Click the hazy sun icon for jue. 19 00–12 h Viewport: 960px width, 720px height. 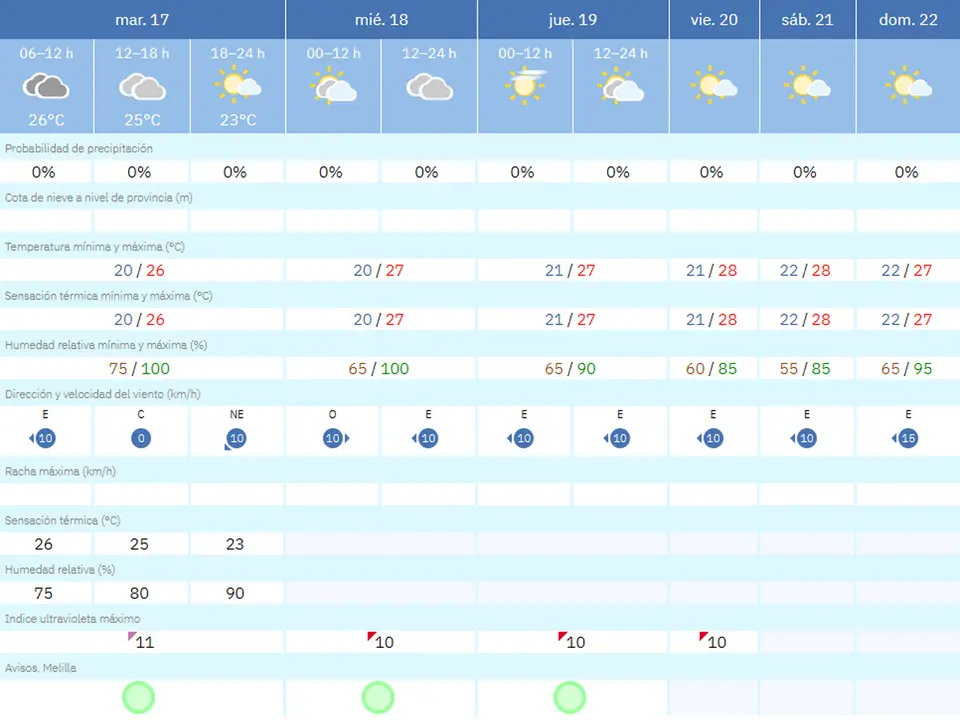[x=525, y=85]
